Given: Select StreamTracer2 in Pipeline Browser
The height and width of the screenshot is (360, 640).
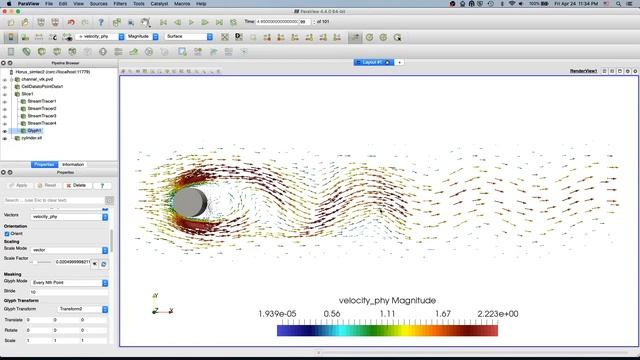Looking at the screenshot, I should [42, 109].
